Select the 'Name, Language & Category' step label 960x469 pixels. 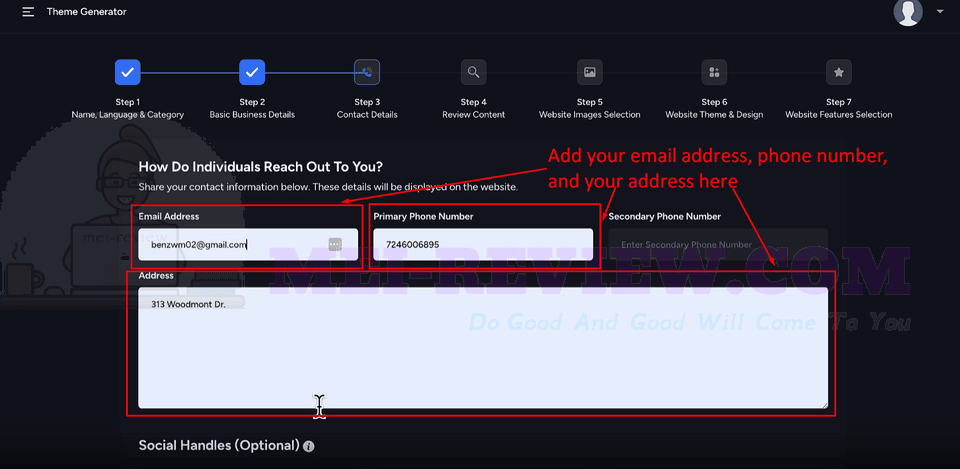tap(127, 114)
